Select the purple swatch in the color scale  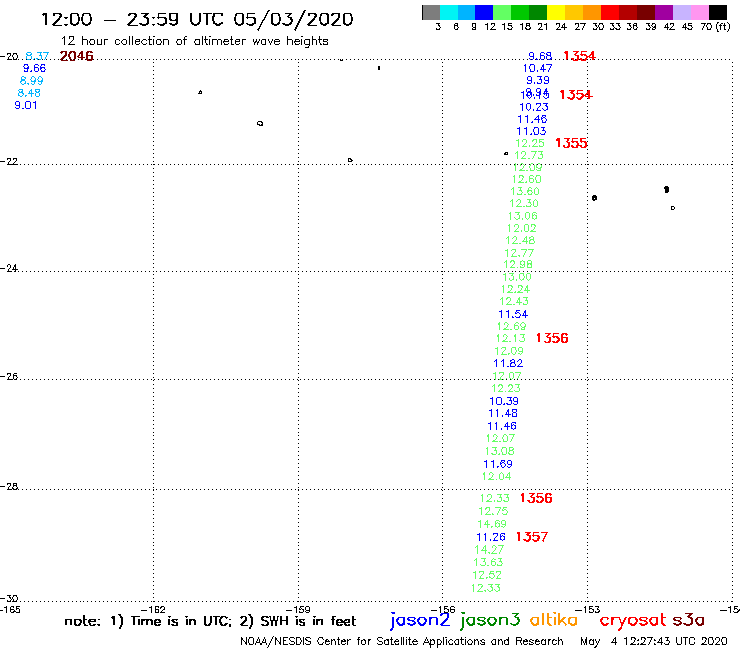664,12
